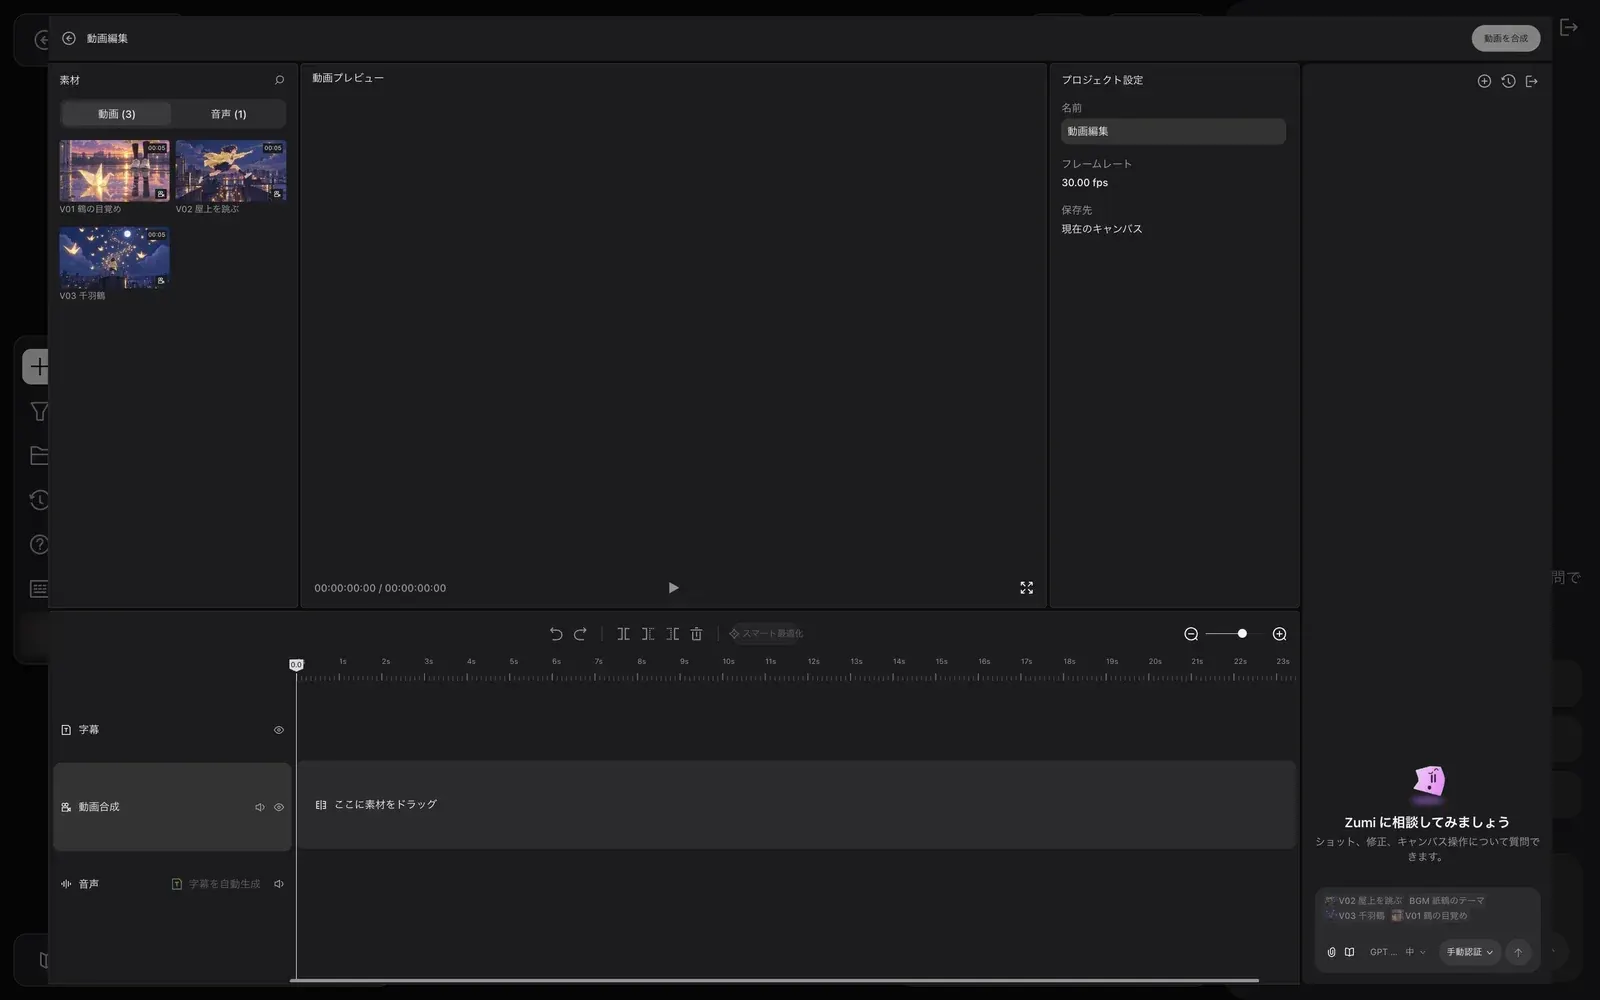This screenshot has height=1000, width=1600.
Task: Zoom in the timeline
Action: pyautogui.click(x=1279, y=634)
